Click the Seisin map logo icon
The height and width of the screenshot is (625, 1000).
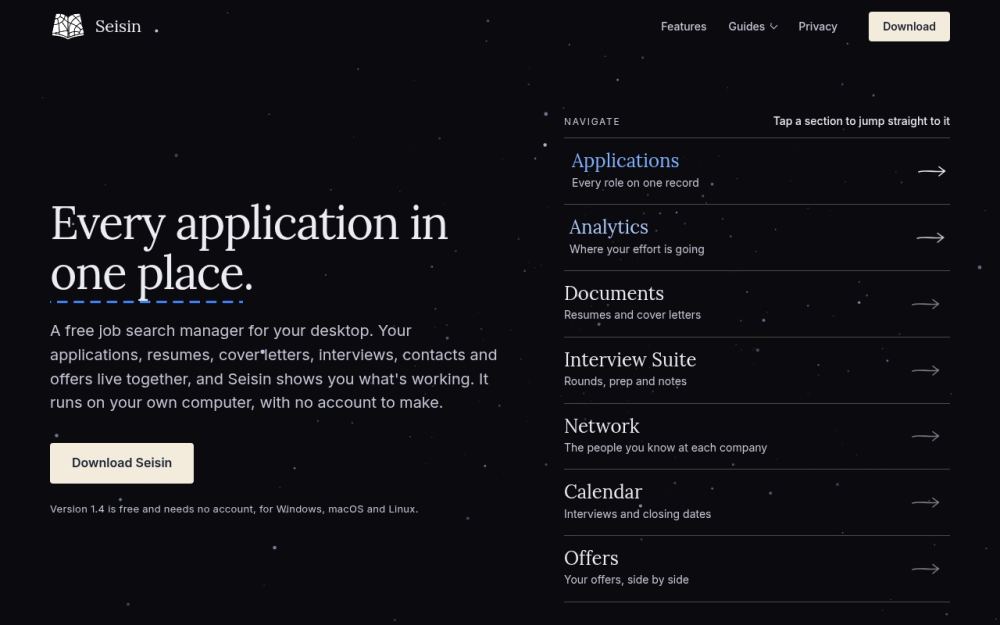coord(68,26)
